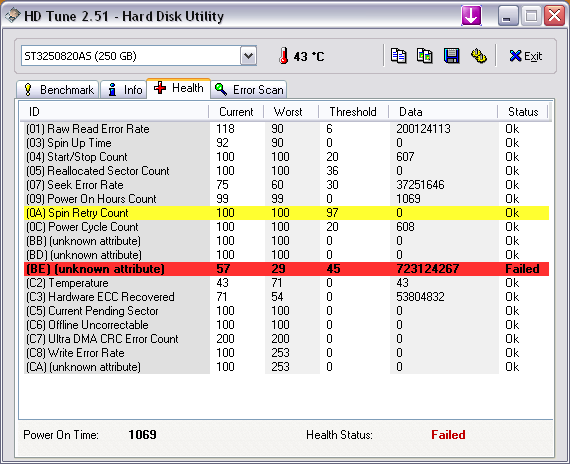Switch to the Benchmark tab
570x464 pixels.
point(58,89)
